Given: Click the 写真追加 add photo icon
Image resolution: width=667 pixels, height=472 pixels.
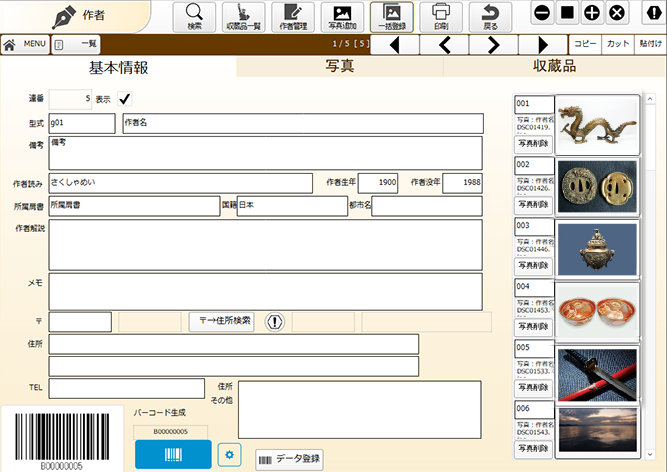Looking at the screenshot, I should coord(343,16).
